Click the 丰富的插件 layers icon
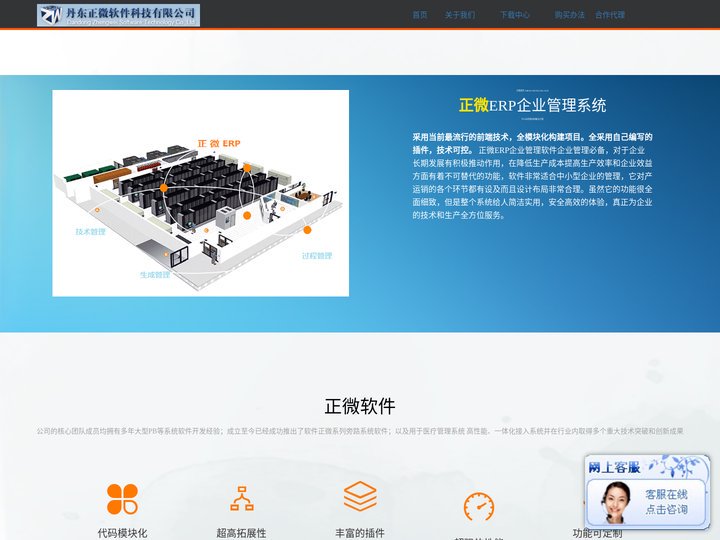 pyautogui.click(x=360, y=496)
